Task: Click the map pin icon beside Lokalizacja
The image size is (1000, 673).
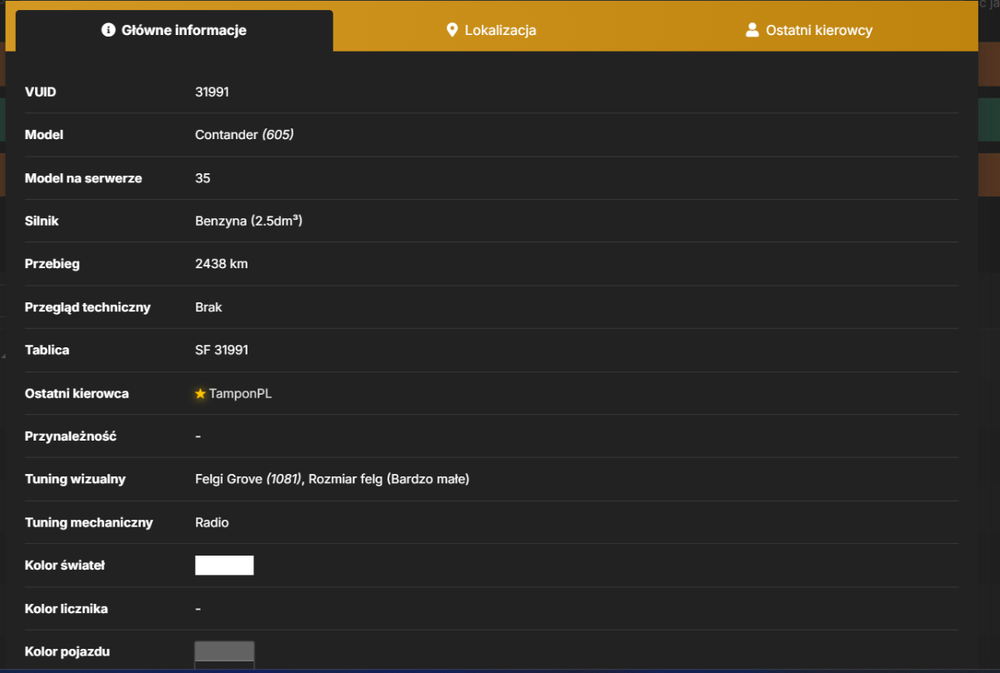Action: pyautogui.click(x=452, y=30)
